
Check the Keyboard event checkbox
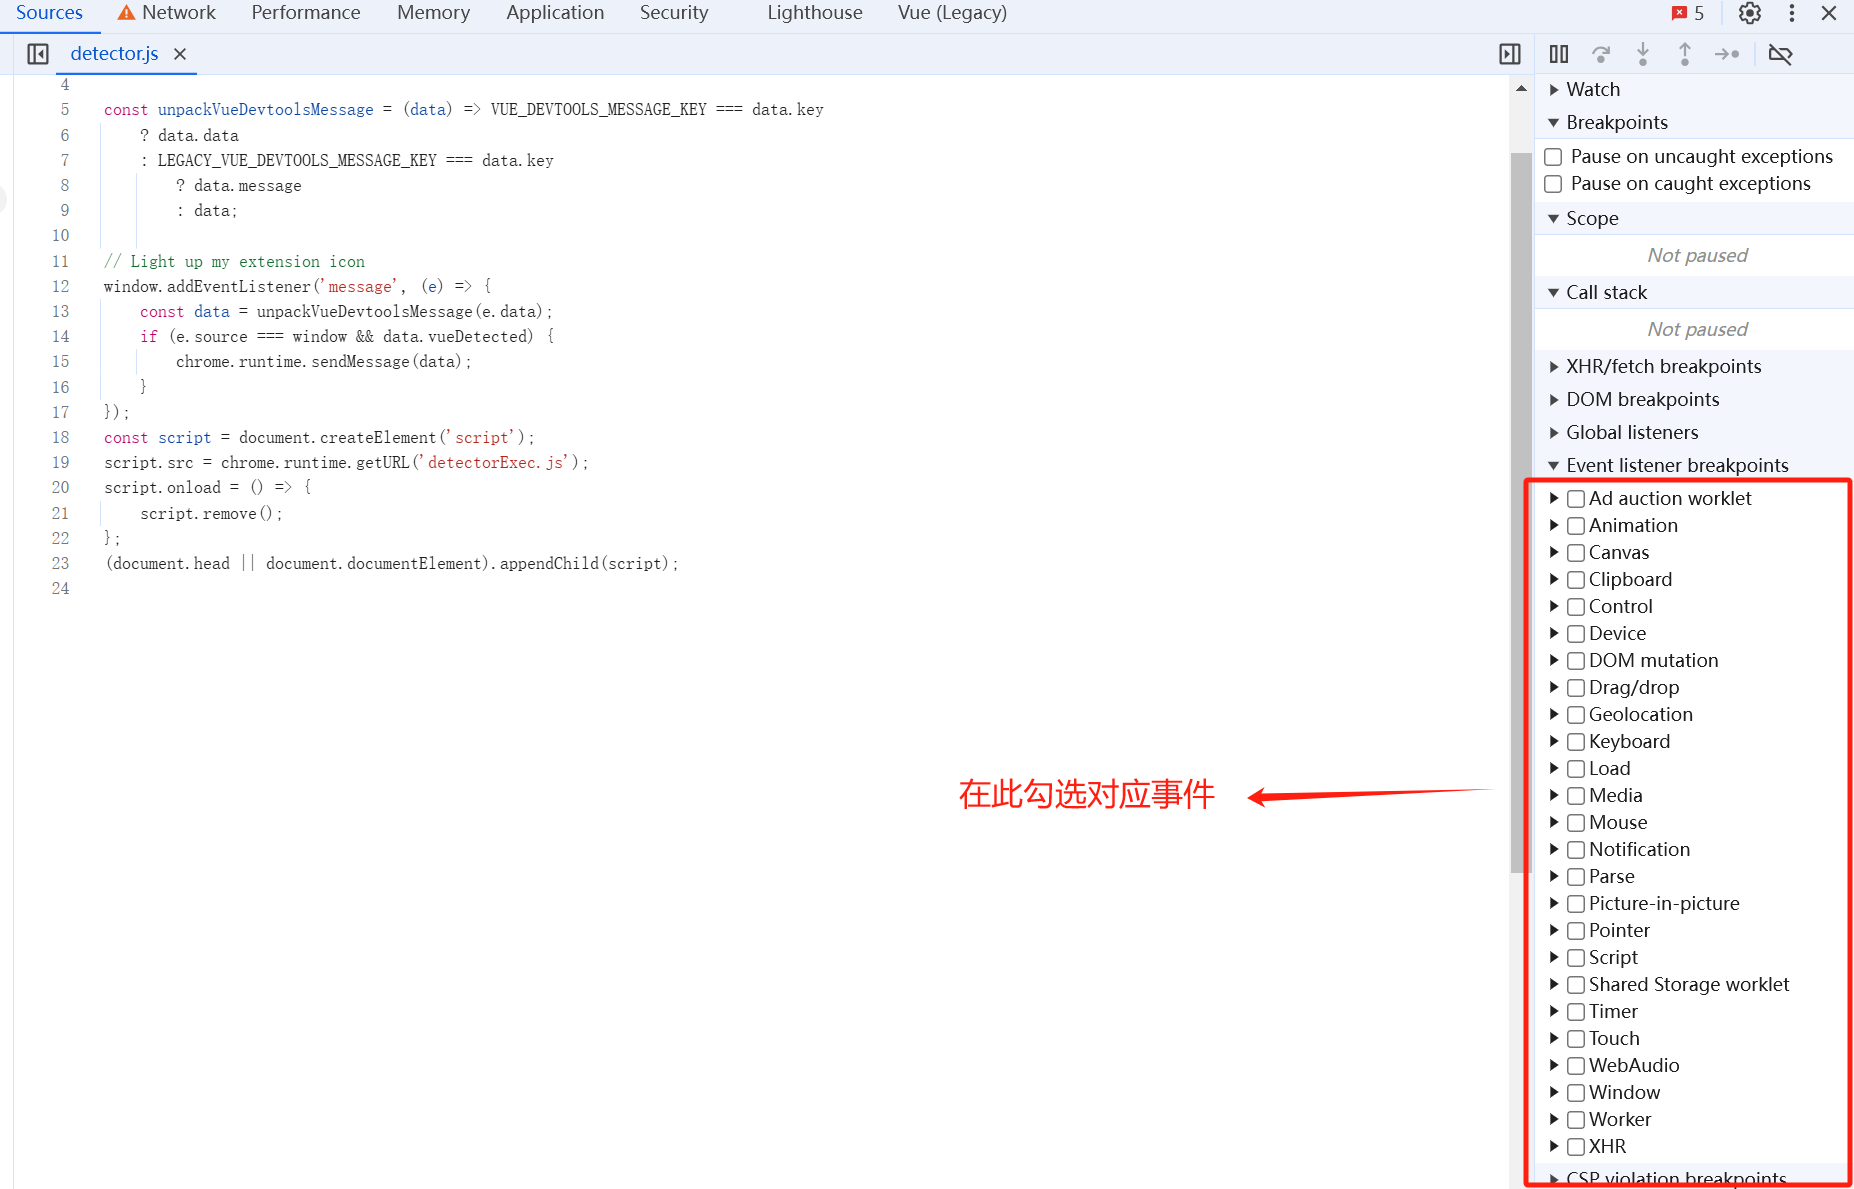(1576, 742)
